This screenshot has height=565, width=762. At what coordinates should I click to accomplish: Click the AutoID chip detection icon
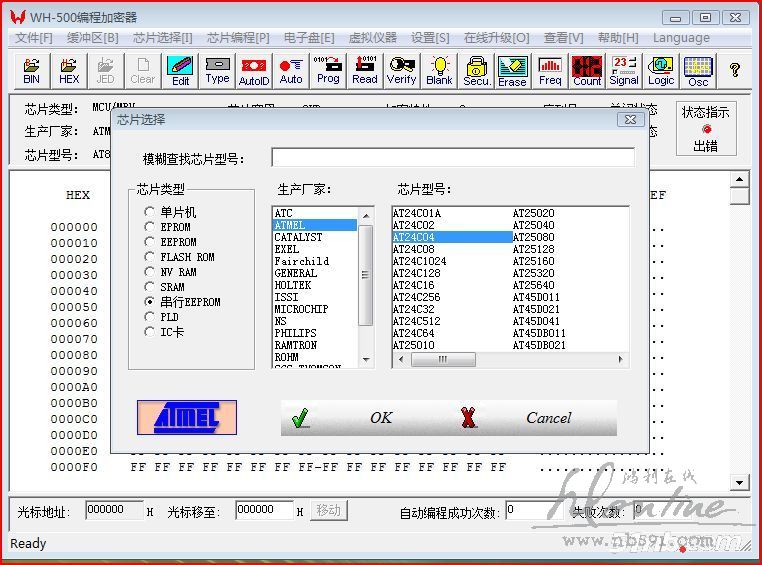254,70
